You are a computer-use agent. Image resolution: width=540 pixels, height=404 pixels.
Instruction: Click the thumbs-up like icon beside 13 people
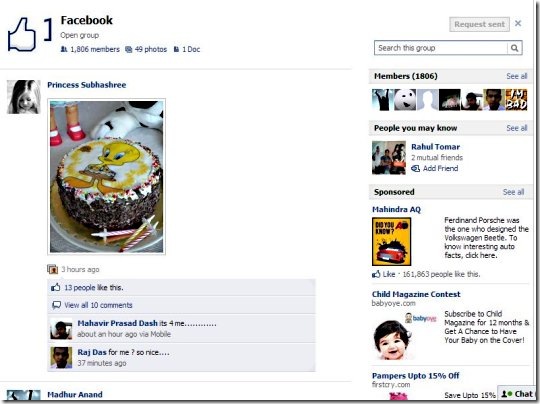click(55, 287)
